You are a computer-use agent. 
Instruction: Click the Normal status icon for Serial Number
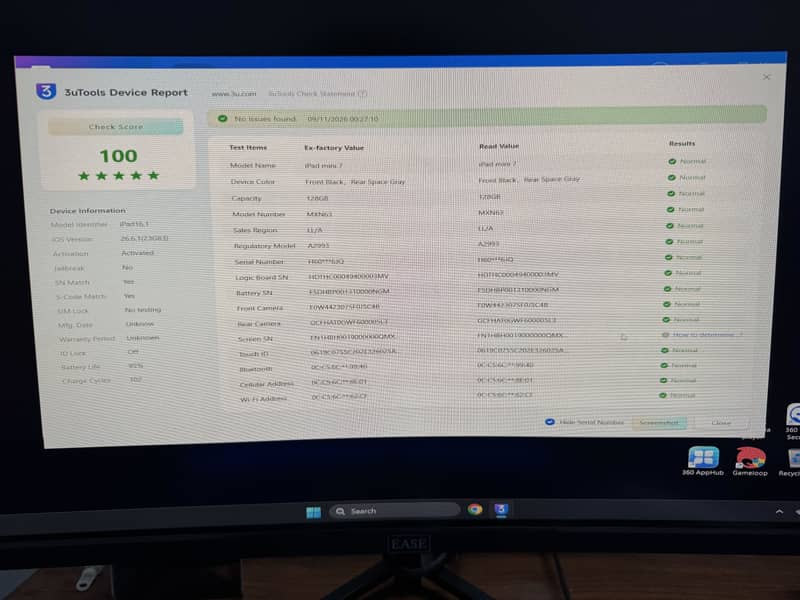click(x=669, y=257)
